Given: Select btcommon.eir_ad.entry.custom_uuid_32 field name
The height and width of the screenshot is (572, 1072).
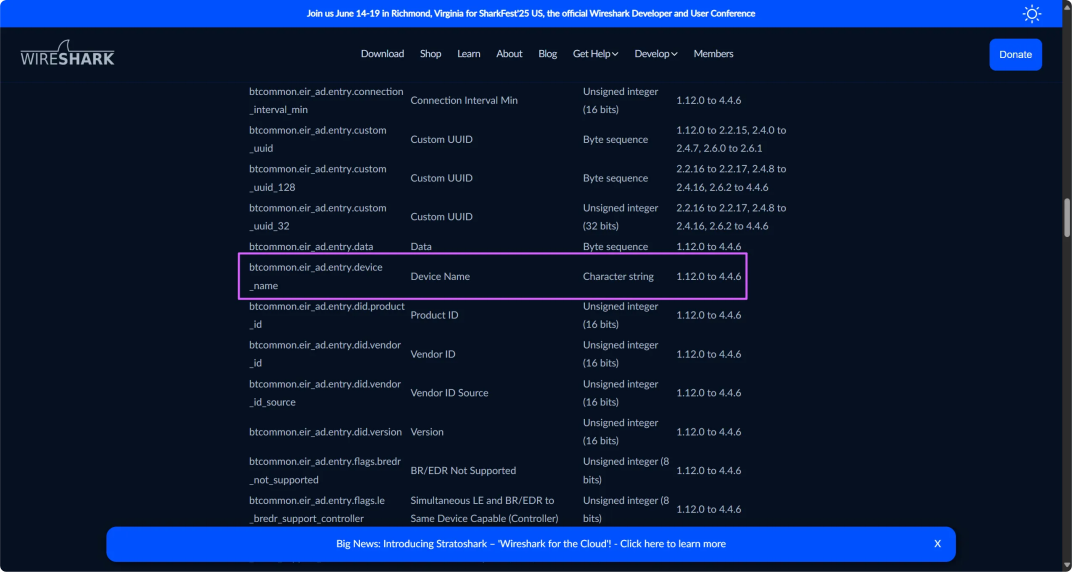Looking at the screenshot, I should pos(317,217).
